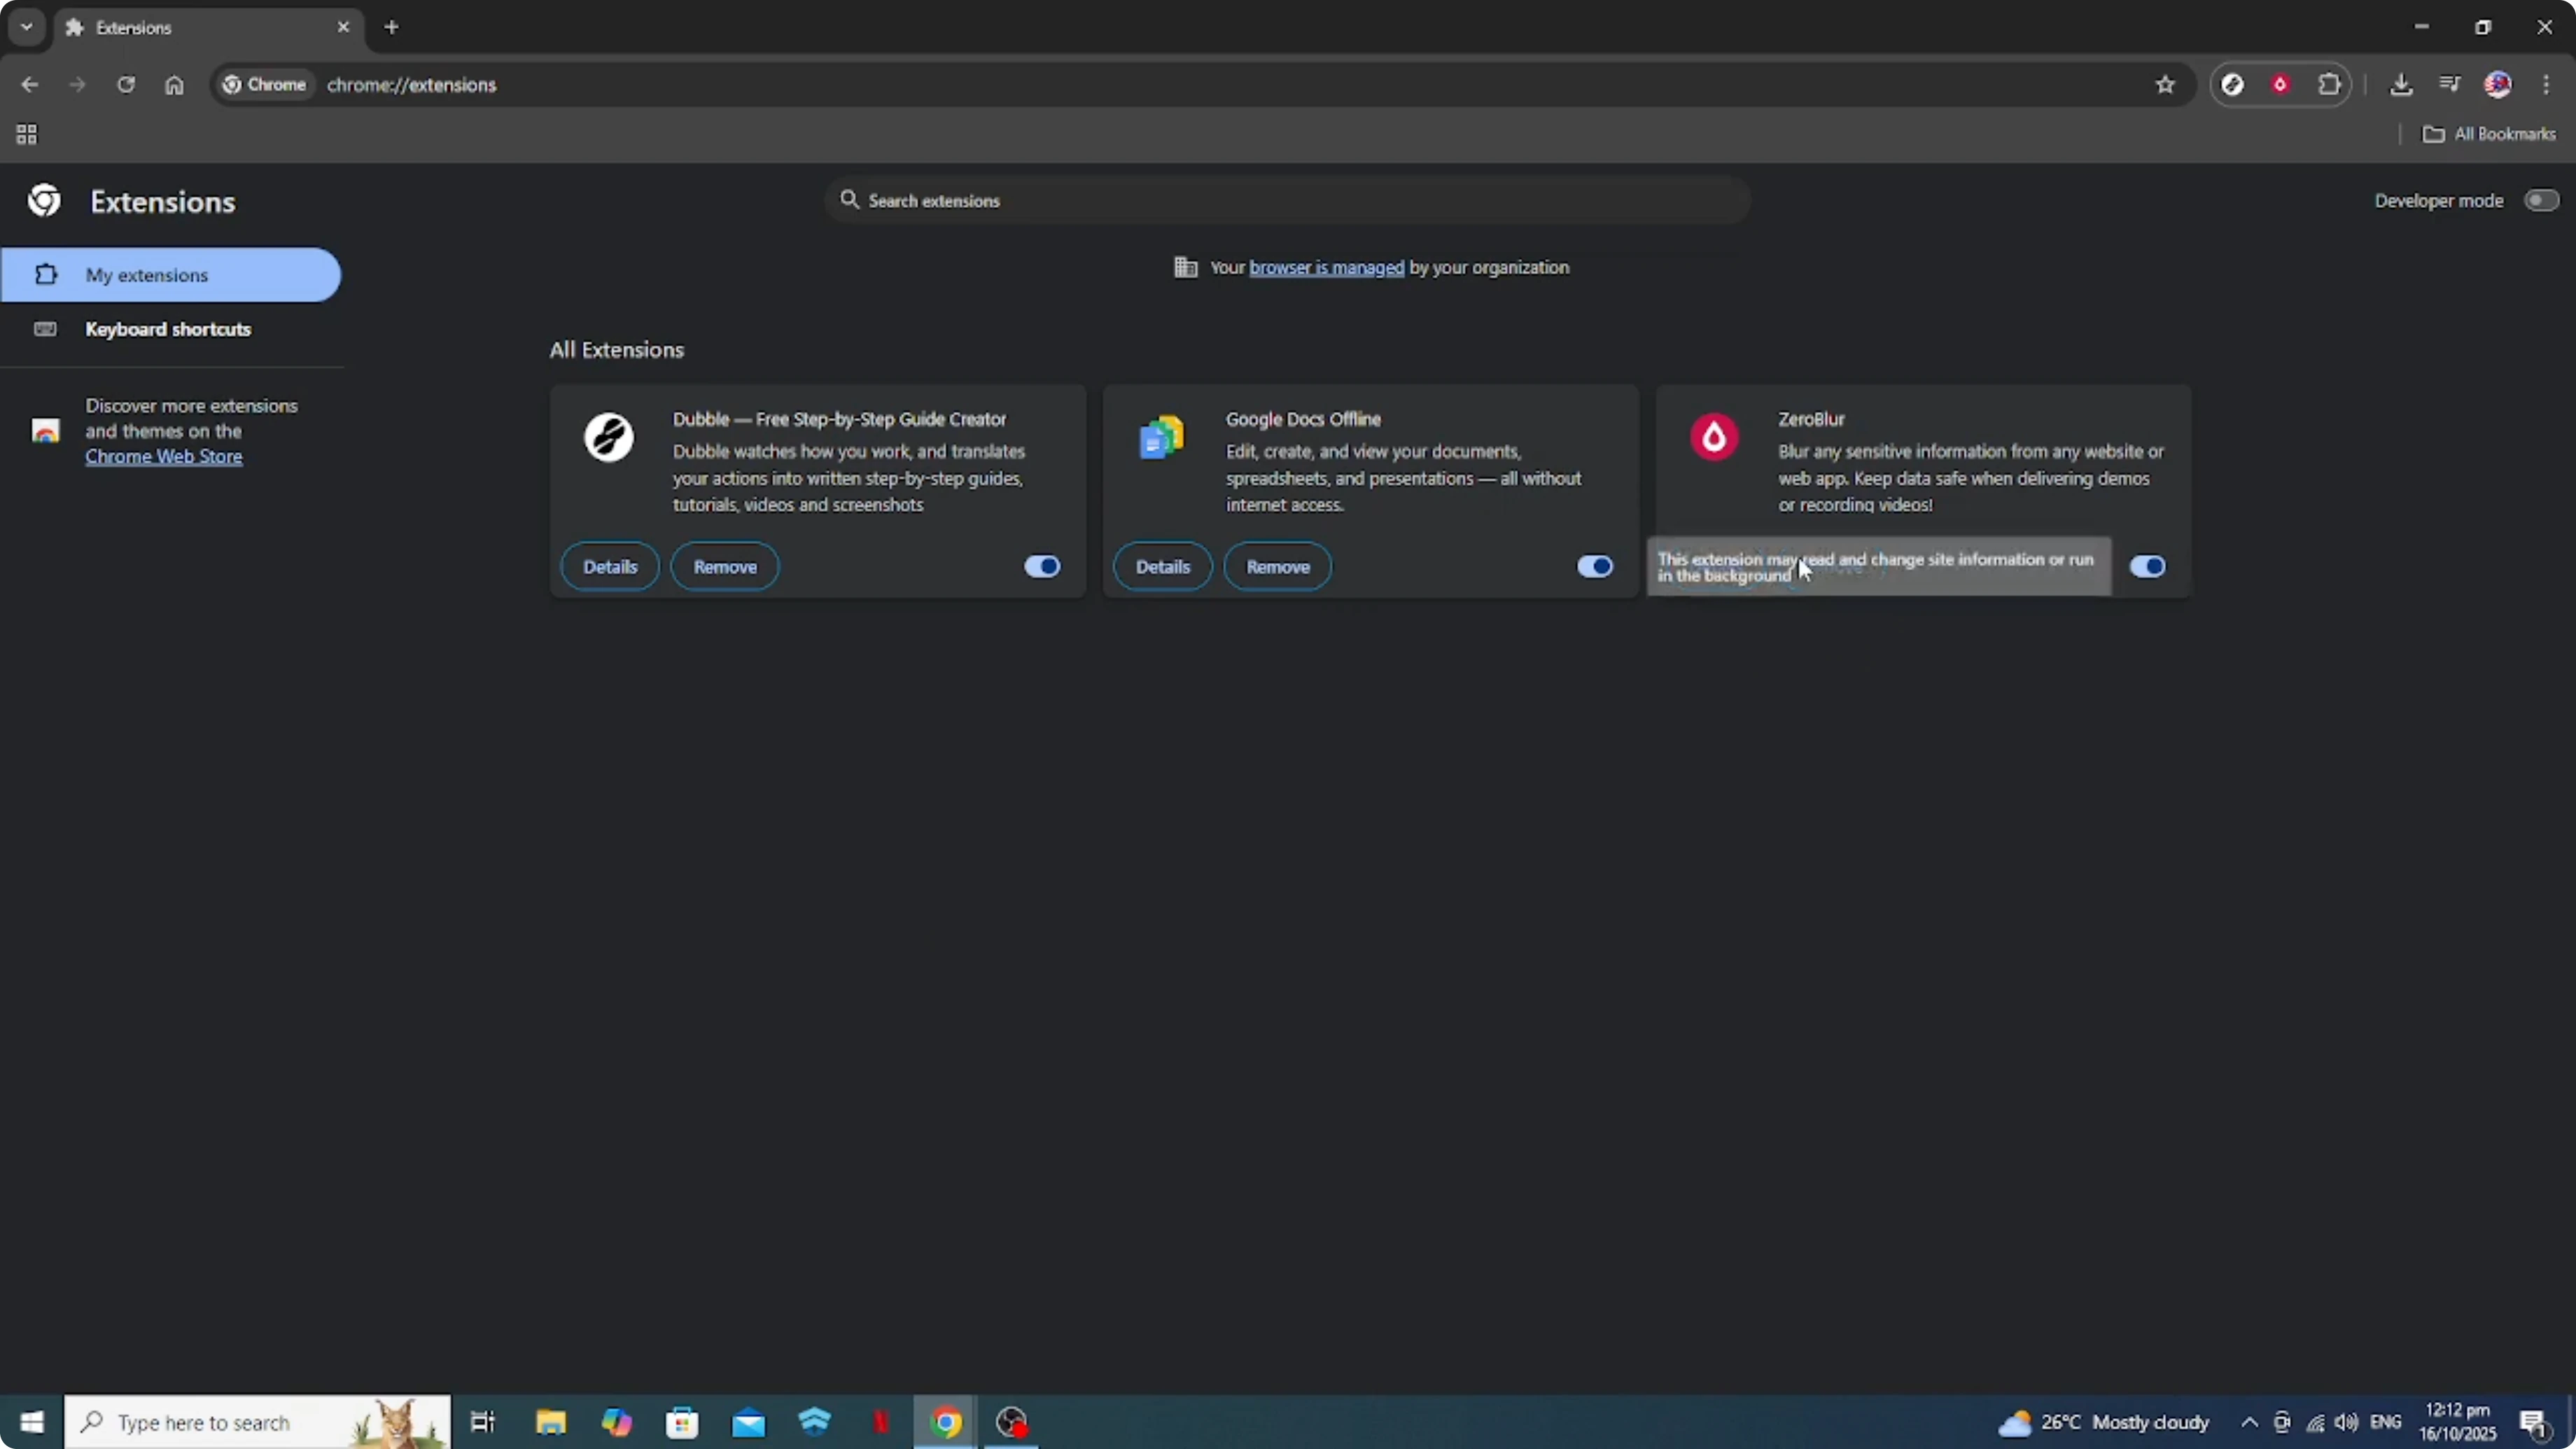The image size is (2576, 1449).
Task: Open Details for Google Docs Offline
Action: (1163, 566)
